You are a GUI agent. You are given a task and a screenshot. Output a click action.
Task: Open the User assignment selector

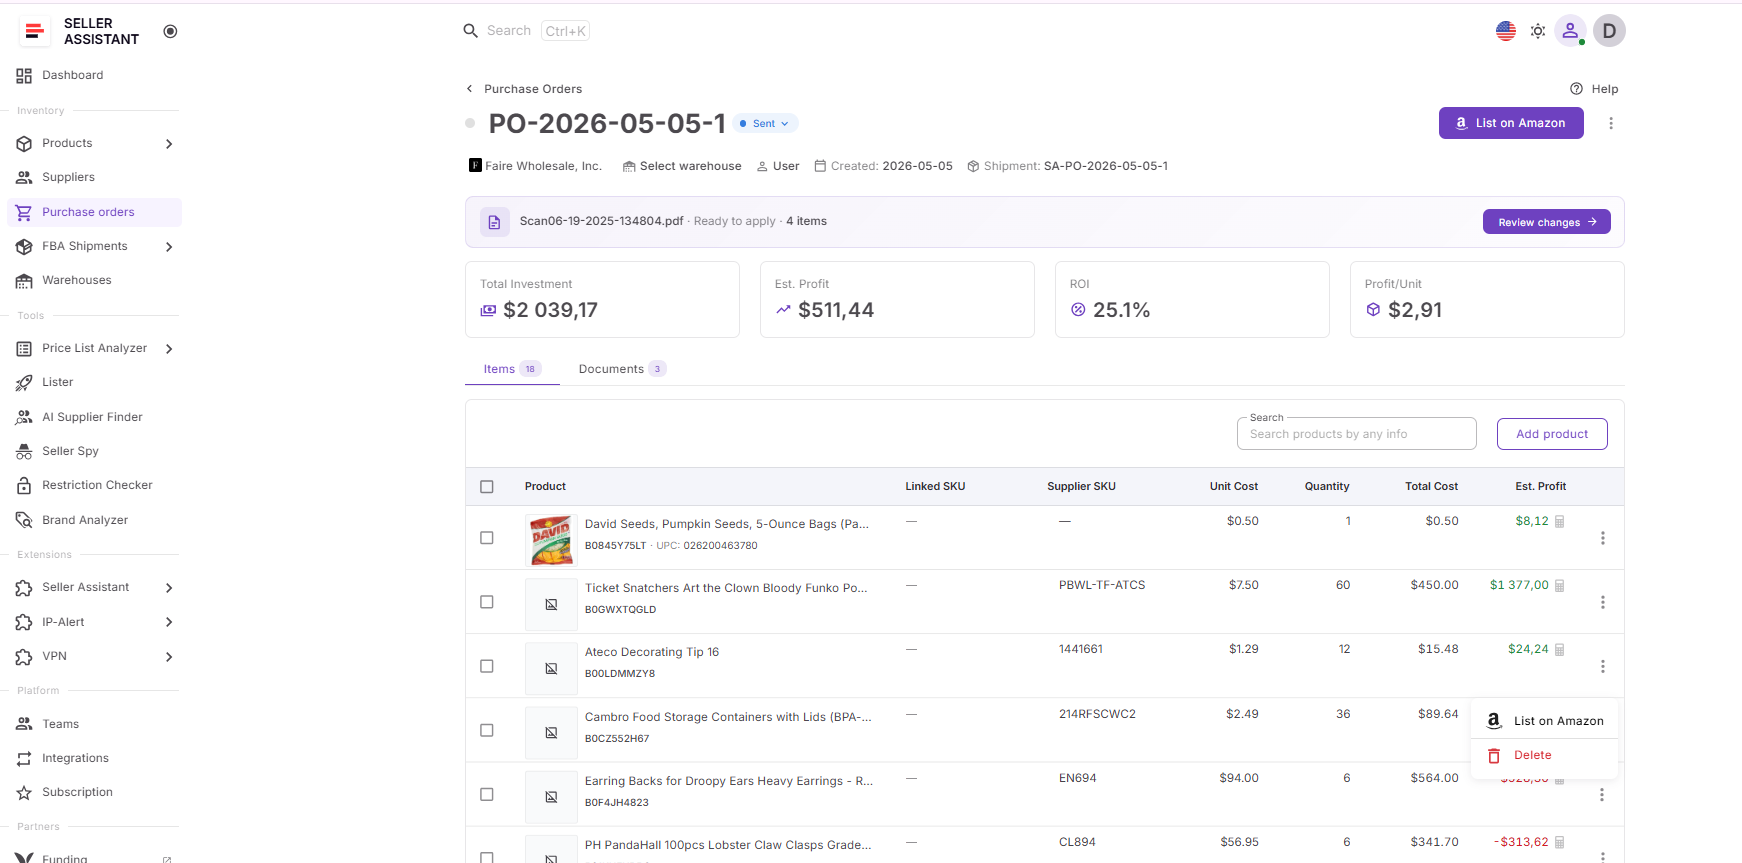pyautogui.click(x=778, y=166)
